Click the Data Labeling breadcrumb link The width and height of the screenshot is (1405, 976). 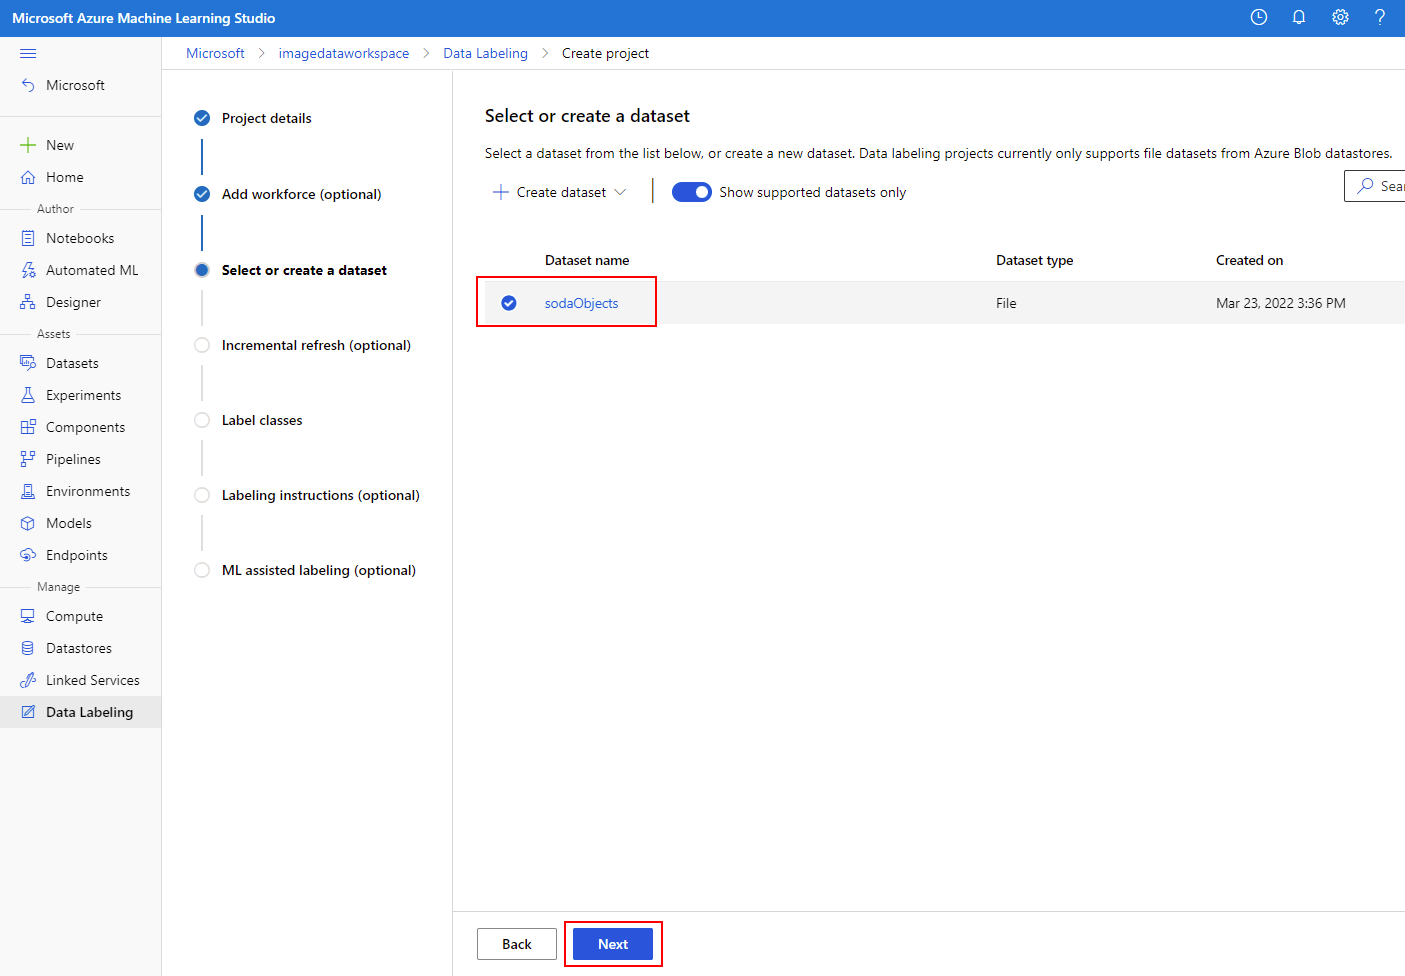click(486, 53)
